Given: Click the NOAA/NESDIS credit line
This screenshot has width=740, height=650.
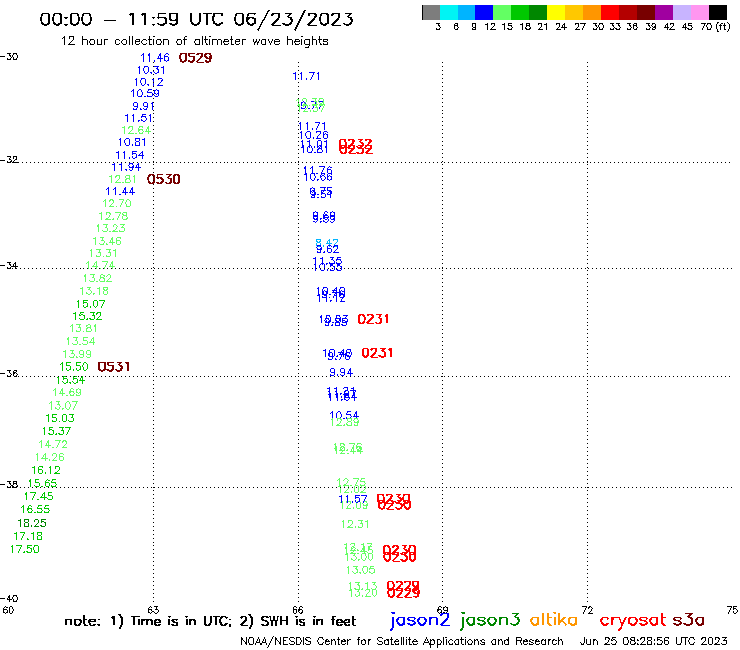Looking at the screenshot, I should pyautogui.click(x=402, y=642).
